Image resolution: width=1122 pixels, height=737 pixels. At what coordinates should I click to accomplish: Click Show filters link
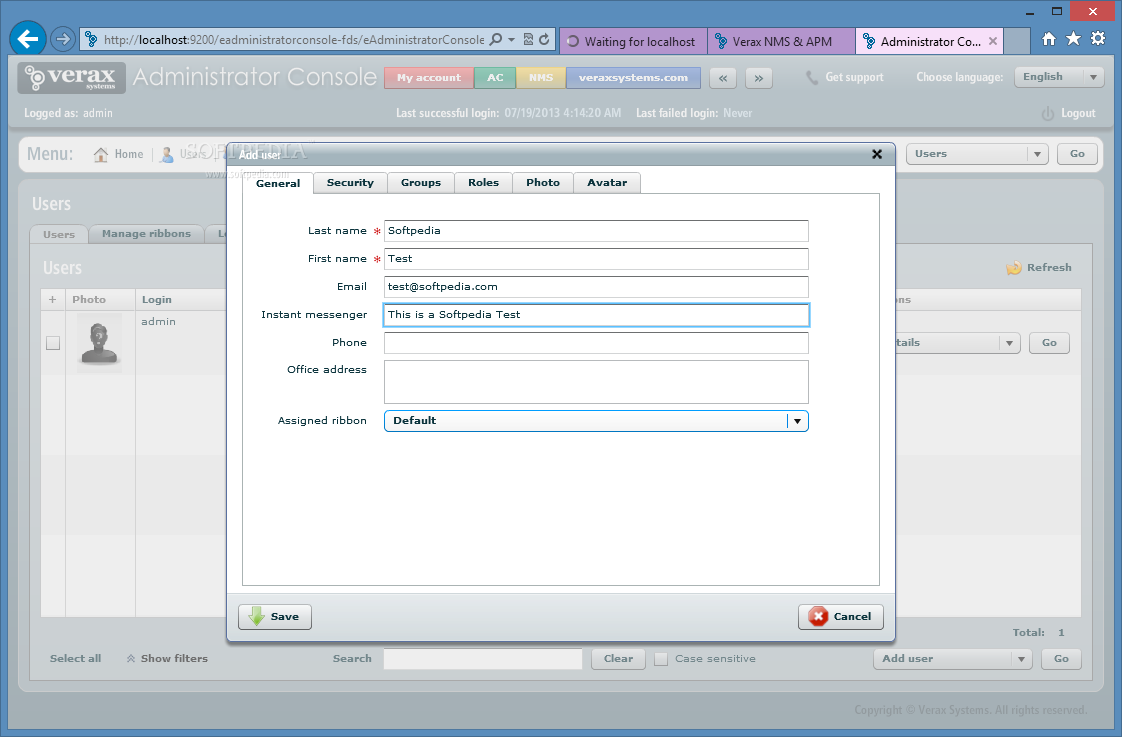click(x=167, y=659)
